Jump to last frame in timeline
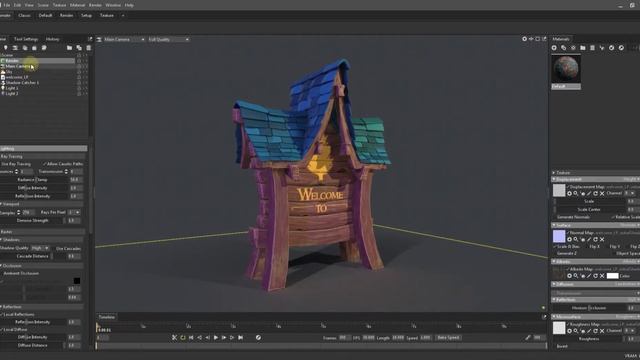640x360 pixels. pos(240,338)
